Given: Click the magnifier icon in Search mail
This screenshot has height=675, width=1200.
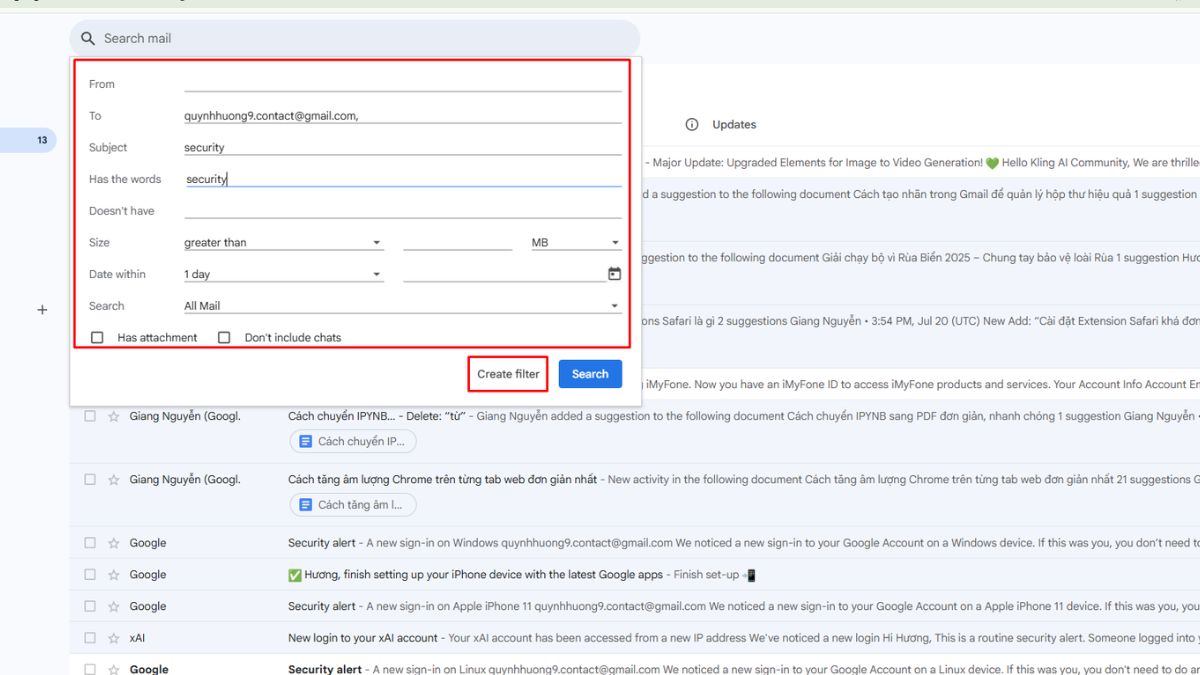Looking at the screenshot, I should point(88,38).
